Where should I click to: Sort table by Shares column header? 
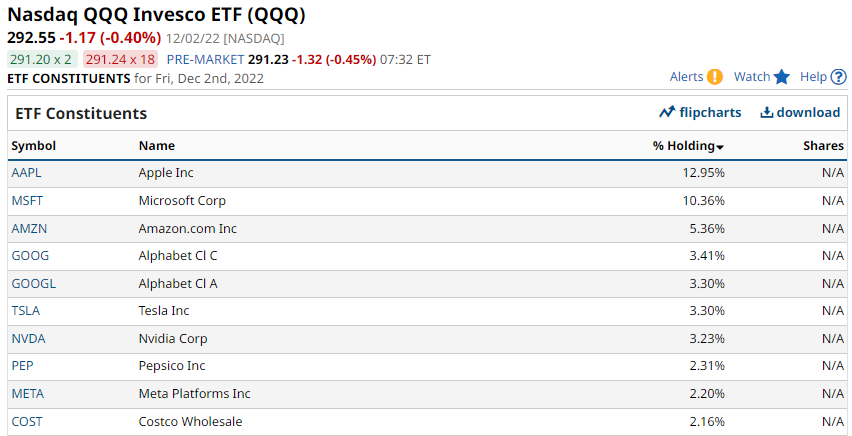823,146
